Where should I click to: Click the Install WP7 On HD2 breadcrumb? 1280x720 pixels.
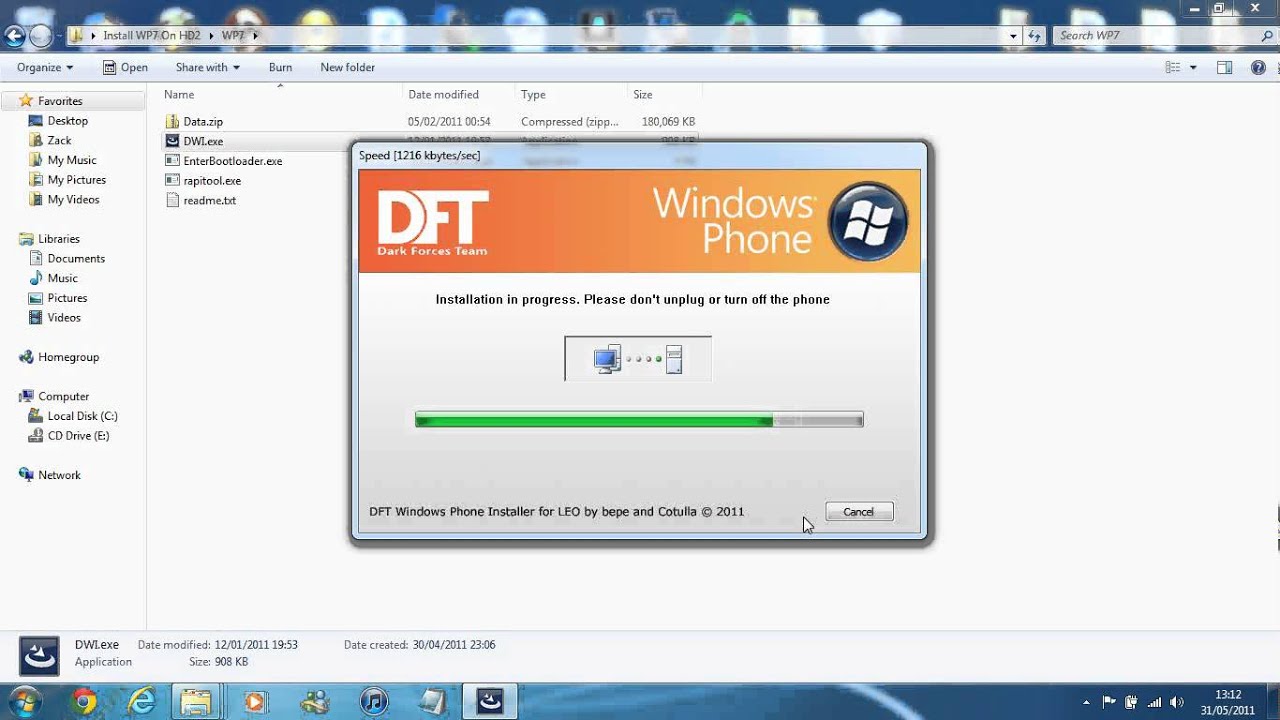pyautogui.click(x=152, y=35)
